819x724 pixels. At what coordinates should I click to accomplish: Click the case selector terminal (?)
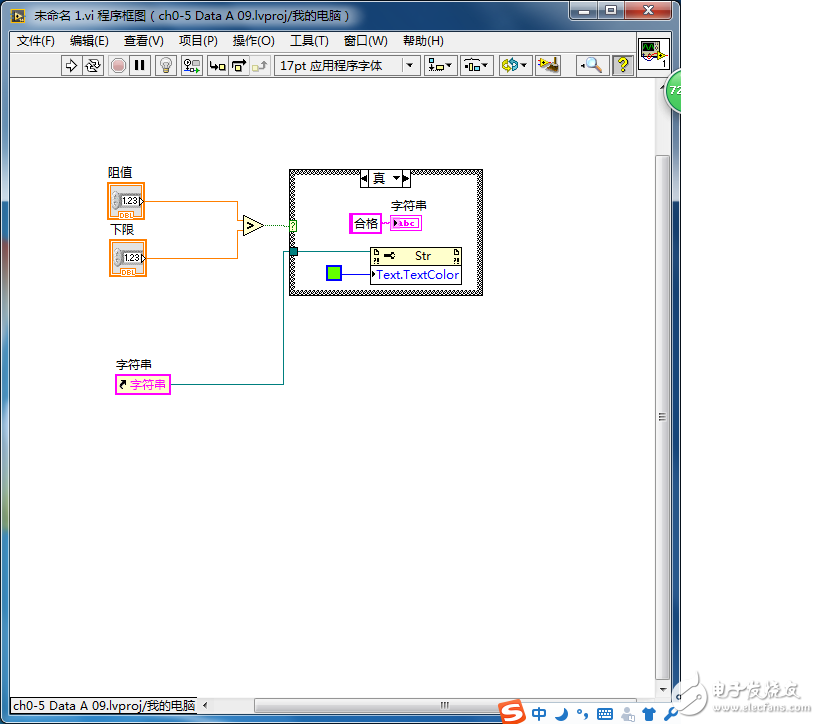pos(293,226)
